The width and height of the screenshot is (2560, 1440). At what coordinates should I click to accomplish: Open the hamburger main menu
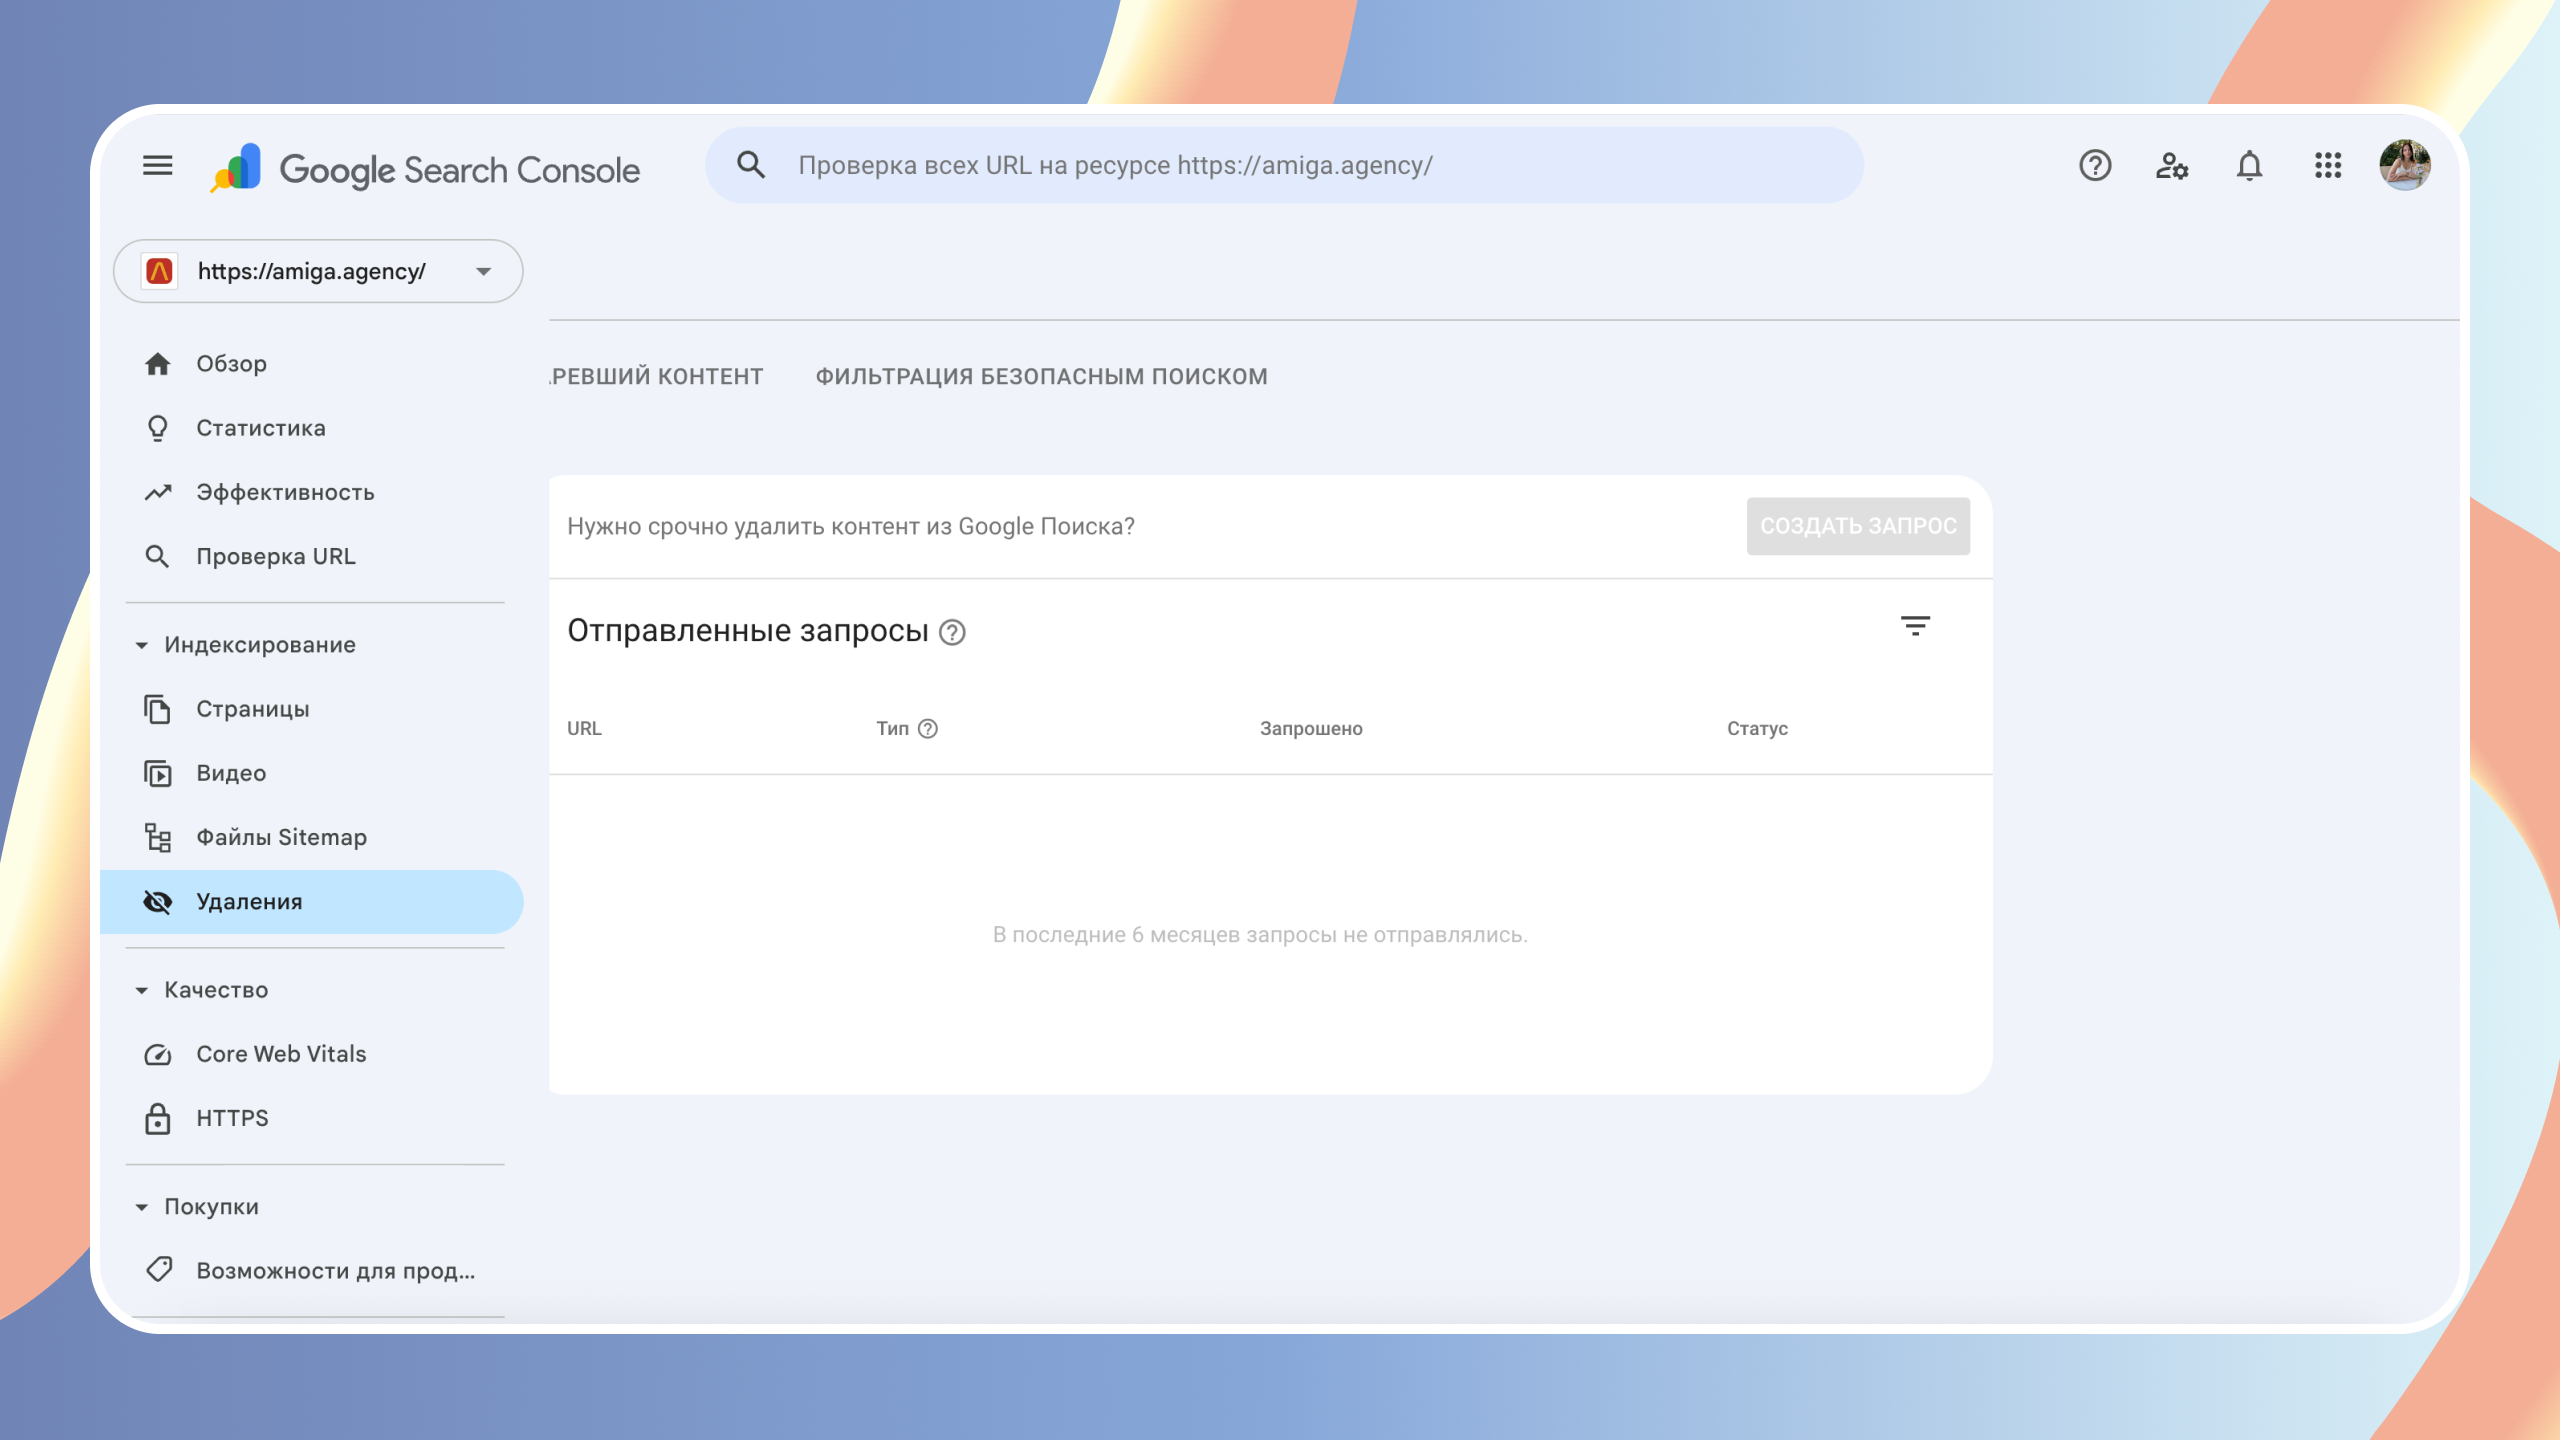[x=157, y=165]
